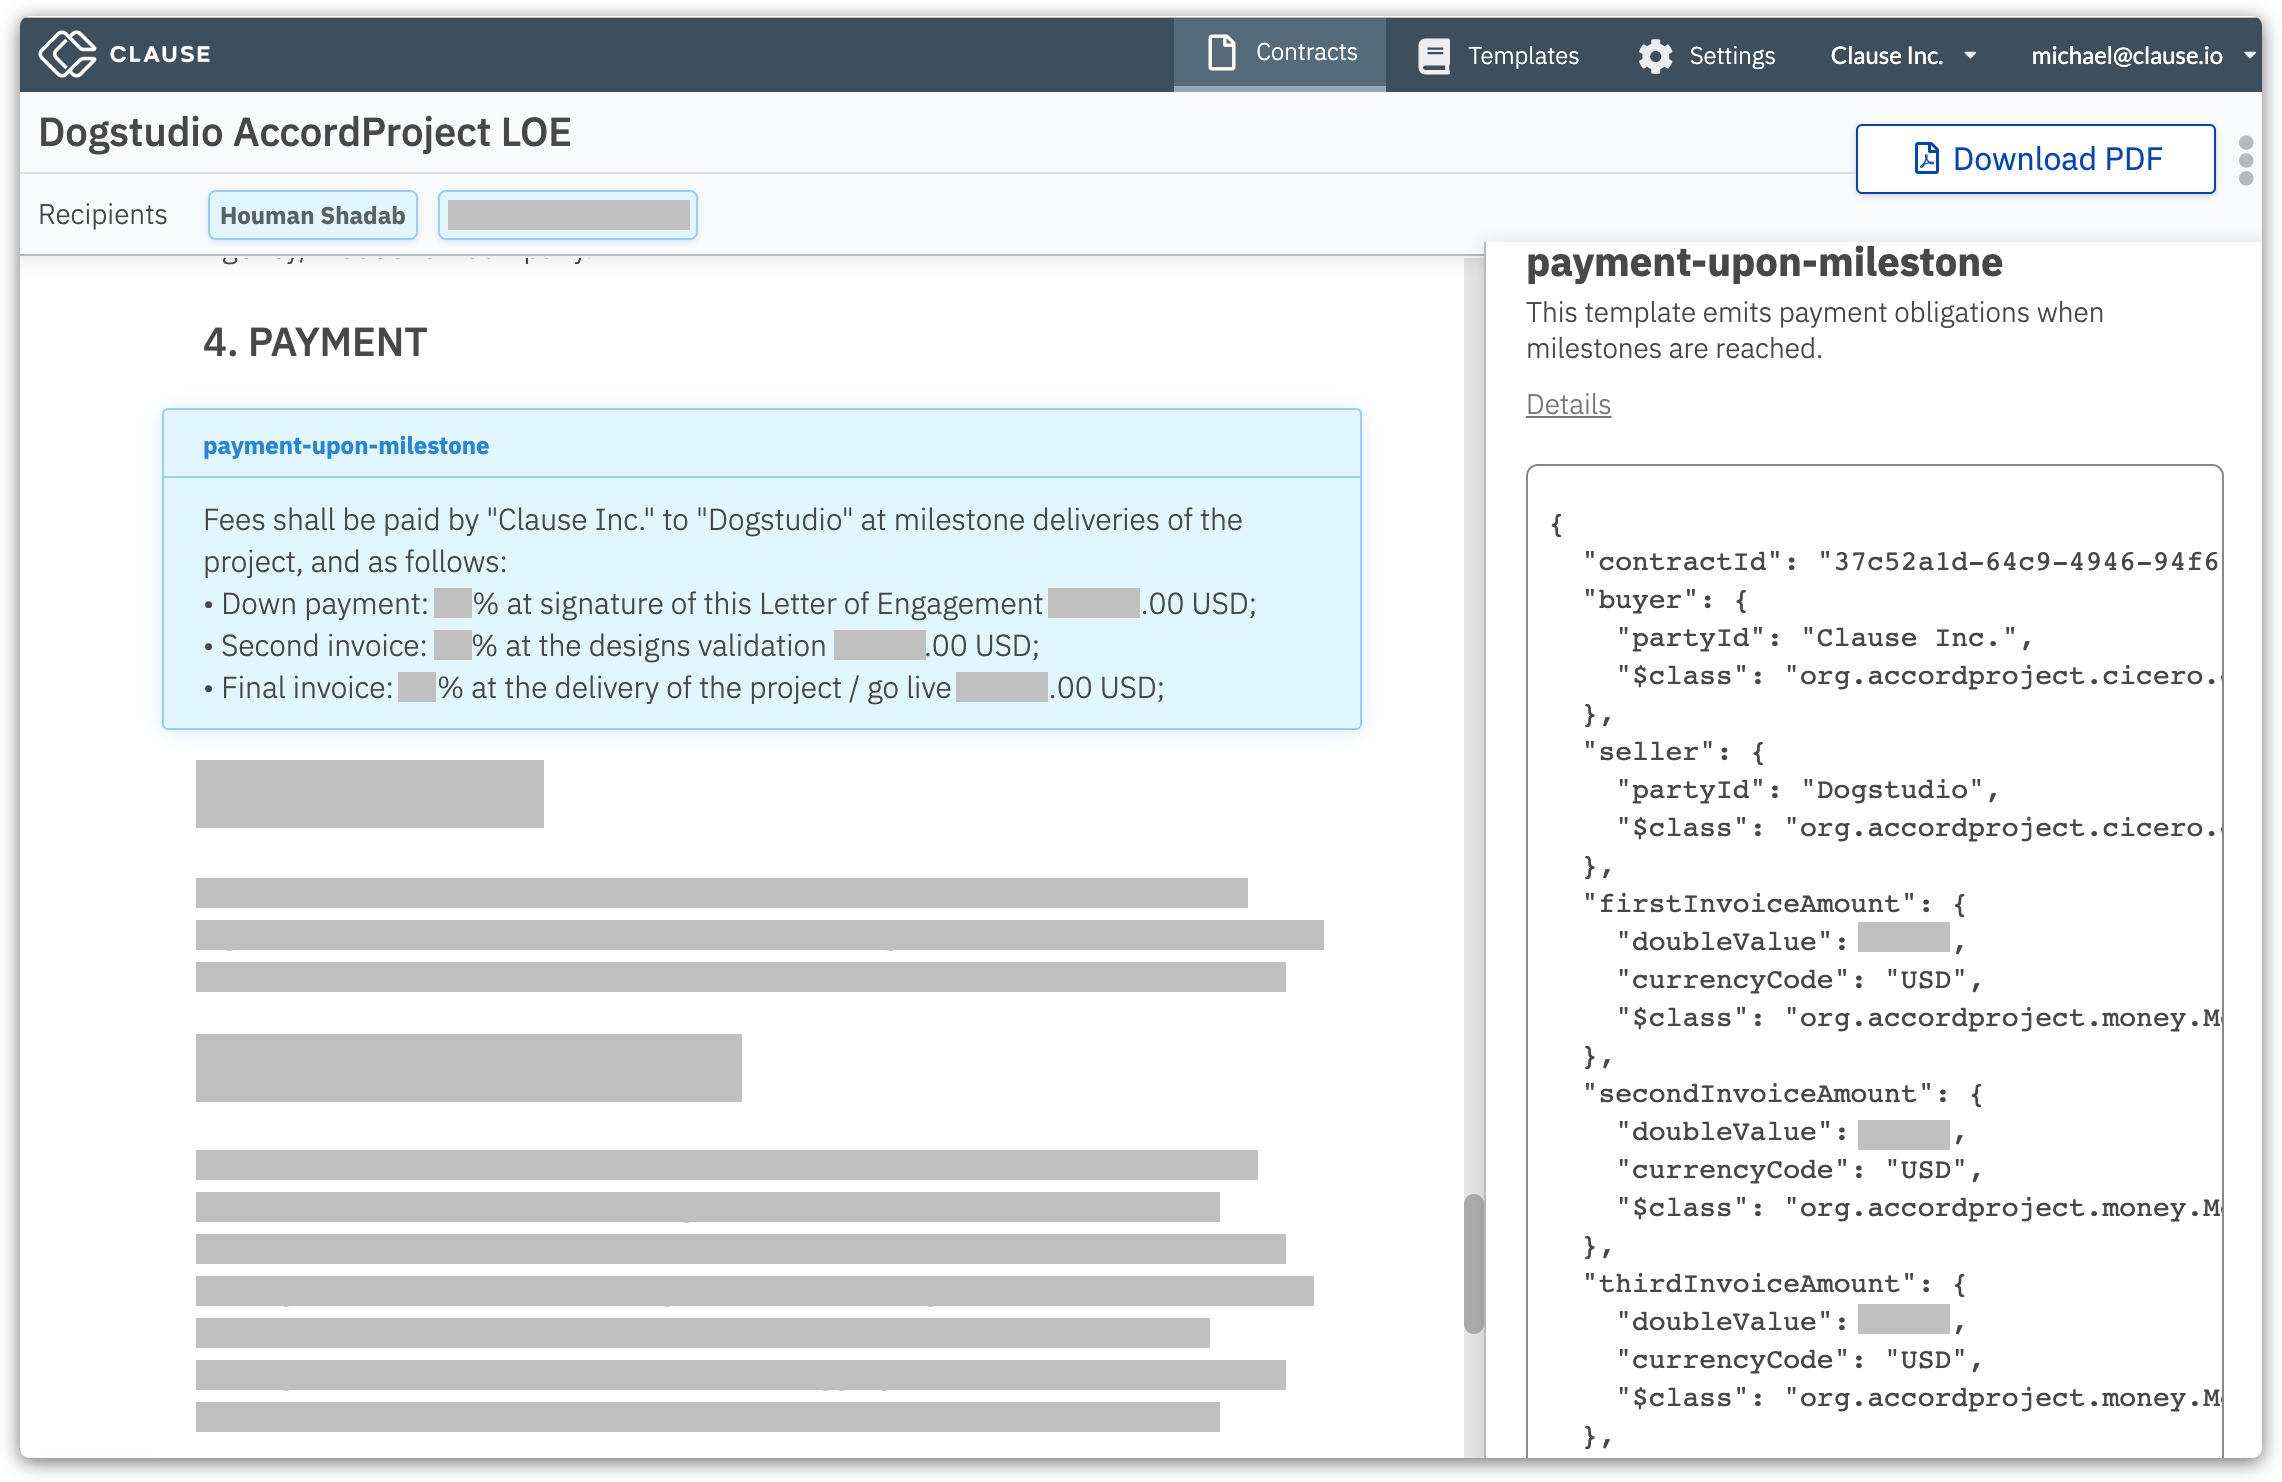Click the 4. PAYMENT section heading
Image resolution: width=2282 pixels, height=1482 pixels.
click(315, 343)
